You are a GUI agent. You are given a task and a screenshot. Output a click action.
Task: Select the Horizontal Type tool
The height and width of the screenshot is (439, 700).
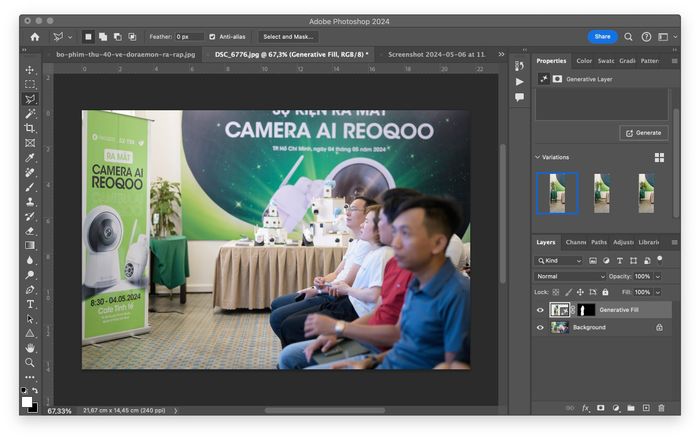pyautogui.click(x=30, y=304)
